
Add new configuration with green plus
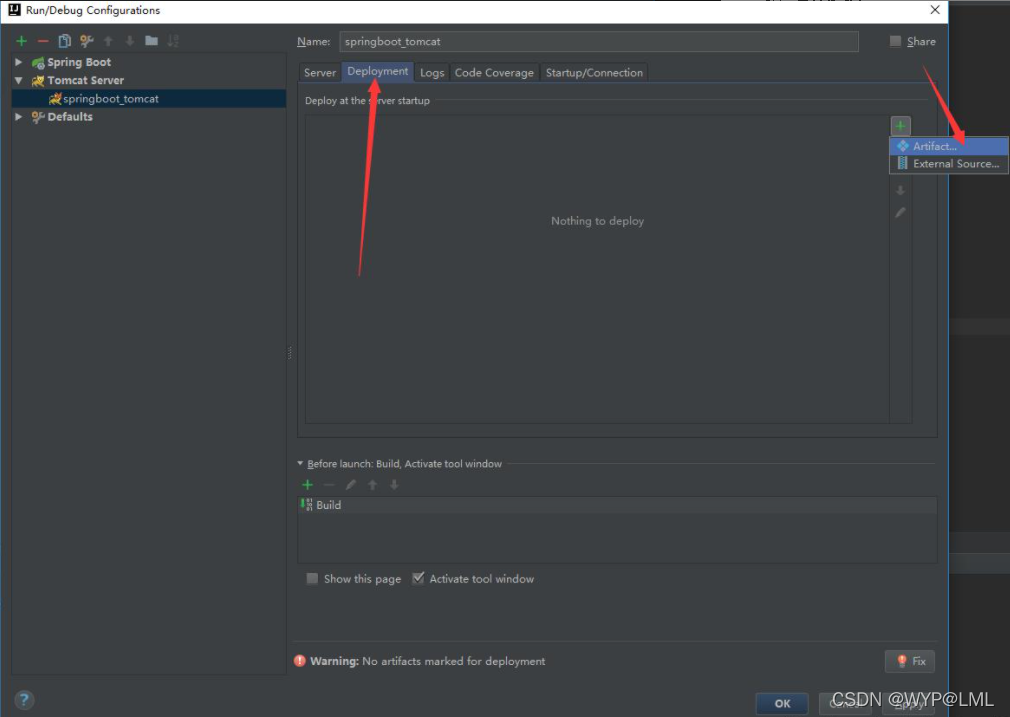pyautogui.click(x=21, y=41)
